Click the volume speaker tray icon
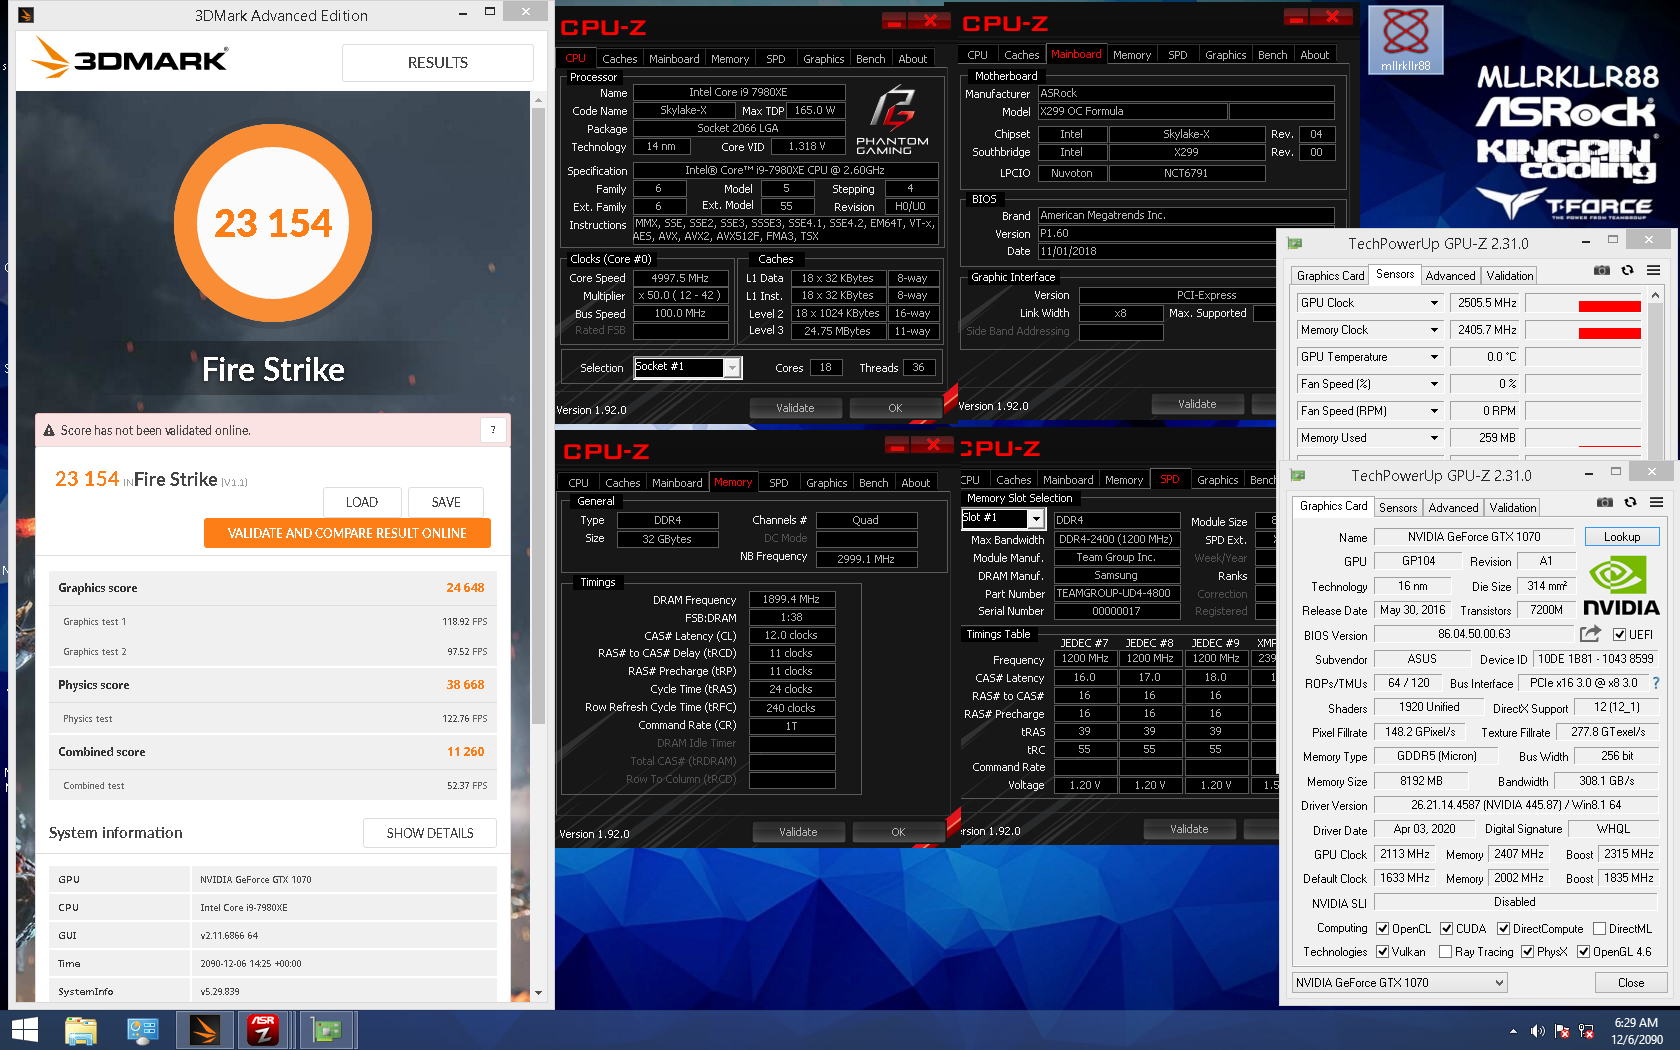1680x1050 pixels. [1537, 1031]
